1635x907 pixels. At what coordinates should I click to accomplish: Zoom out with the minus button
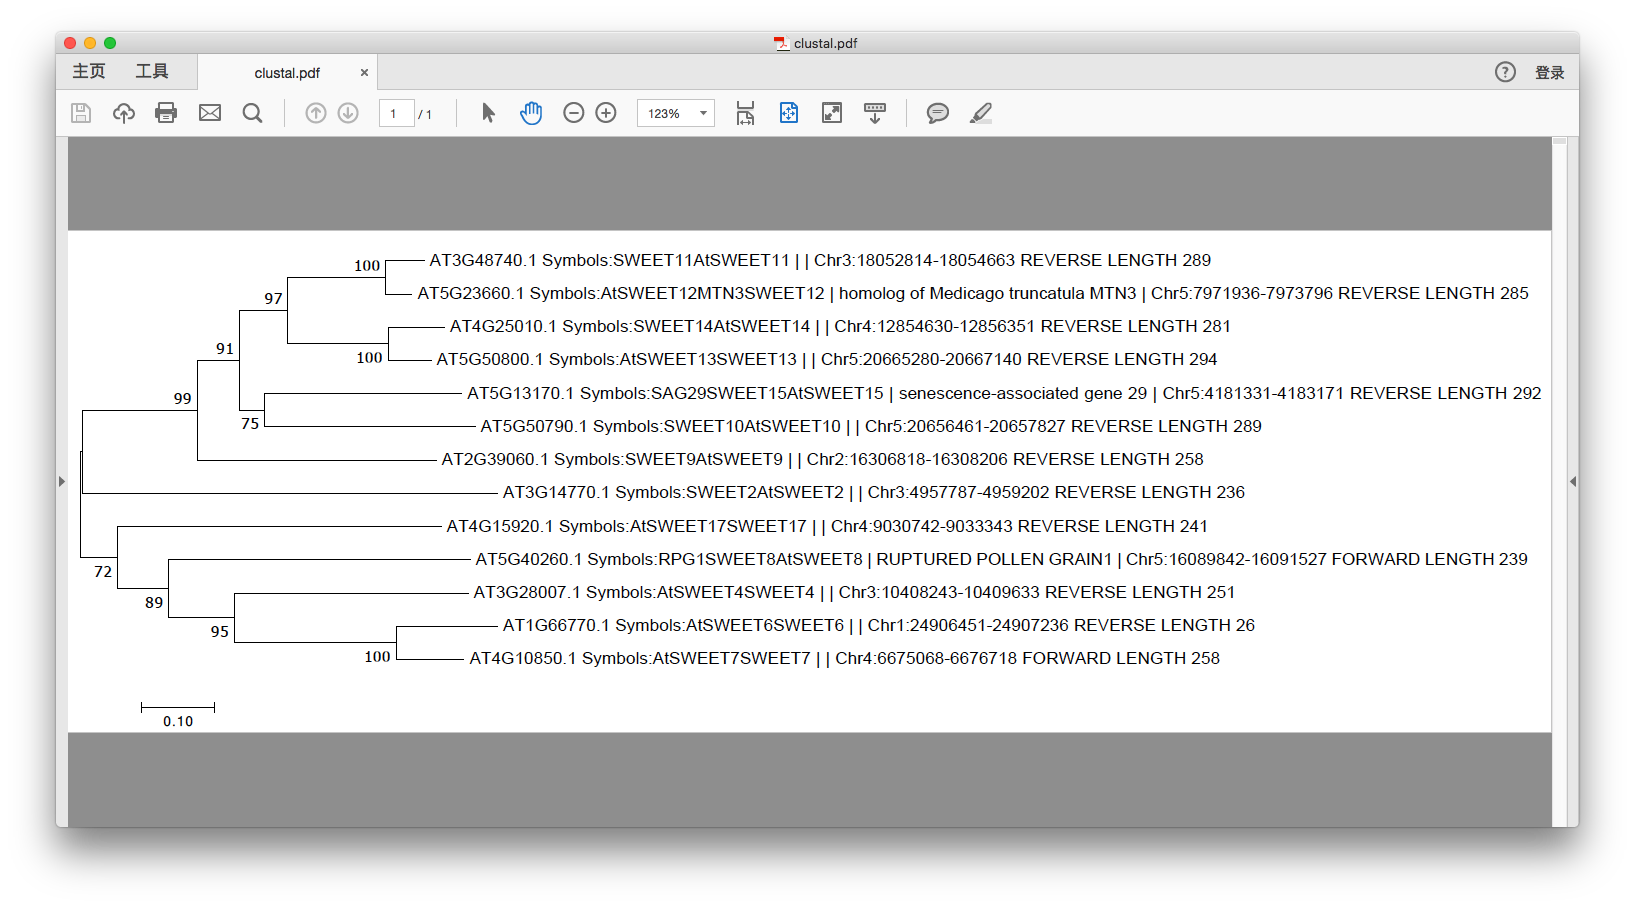click(x=574, y=113)
